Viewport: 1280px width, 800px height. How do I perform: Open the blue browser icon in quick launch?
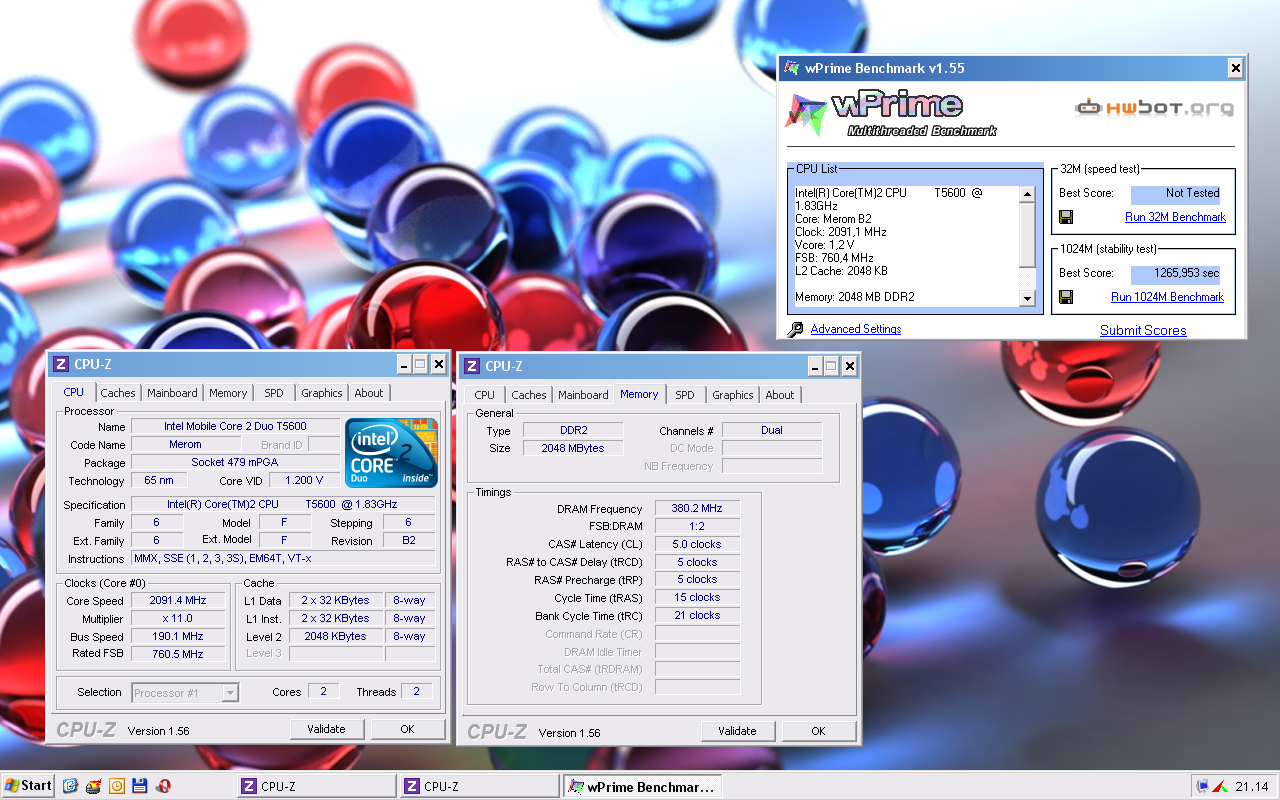click(70, 786)
